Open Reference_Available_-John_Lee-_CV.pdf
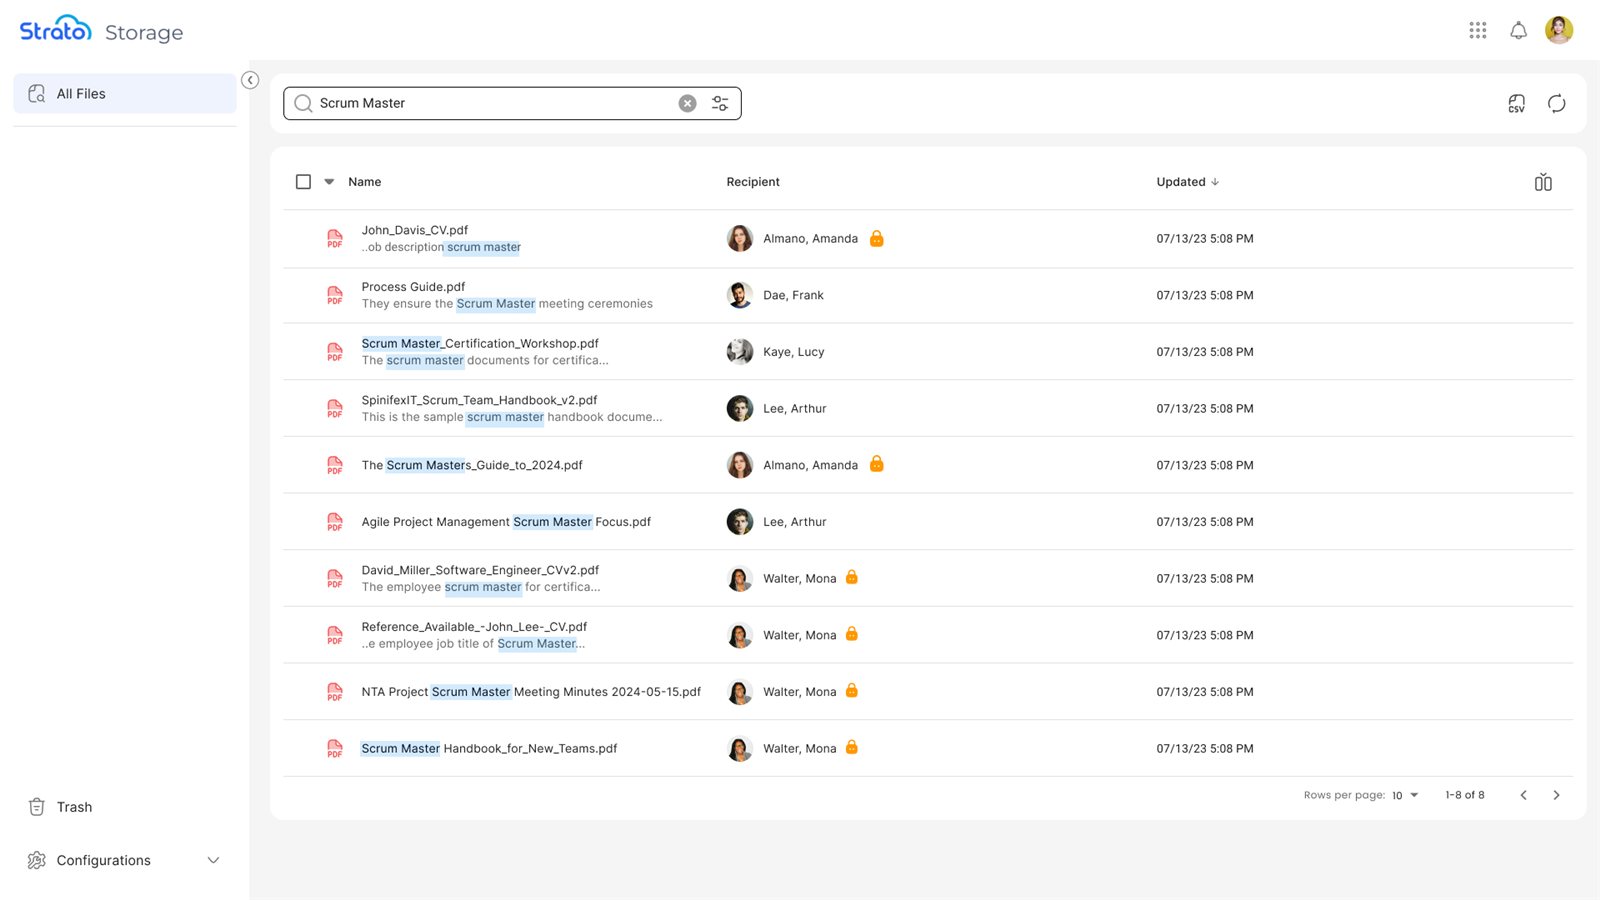Image resolution: width=1600 pixels, height=900 pixels. [474, 627]
